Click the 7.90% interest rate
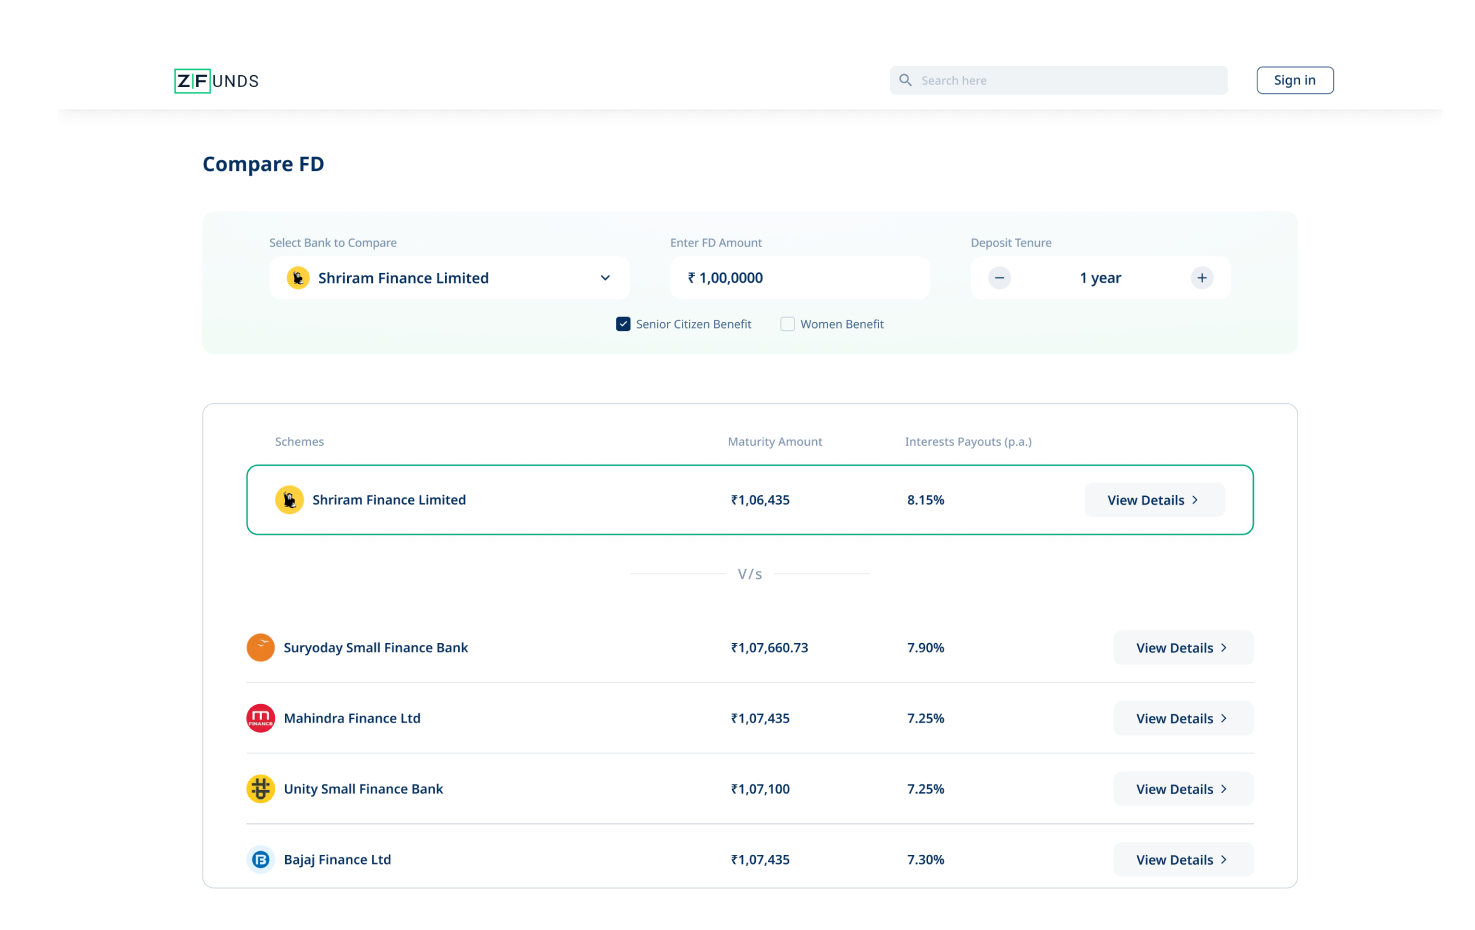Viewport: 1475px width, 930px height. coord(926,648)
